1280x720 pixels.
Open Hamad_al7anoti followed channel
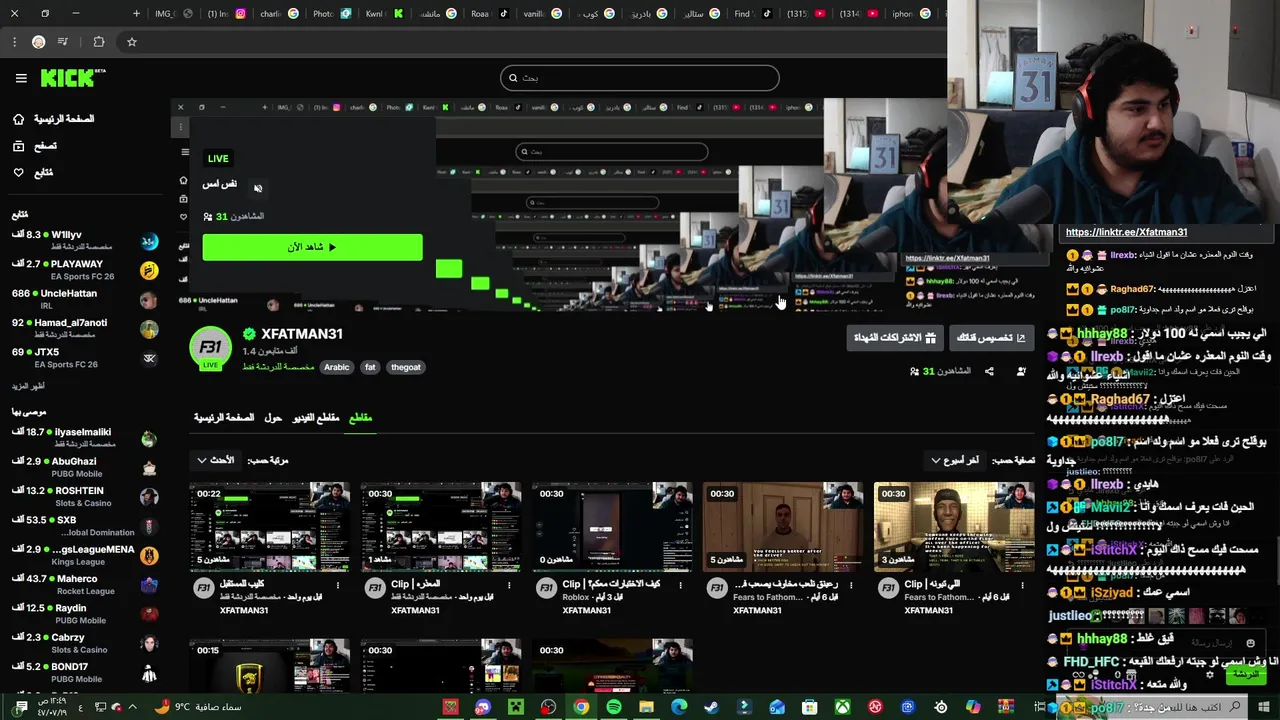[85, 328]
